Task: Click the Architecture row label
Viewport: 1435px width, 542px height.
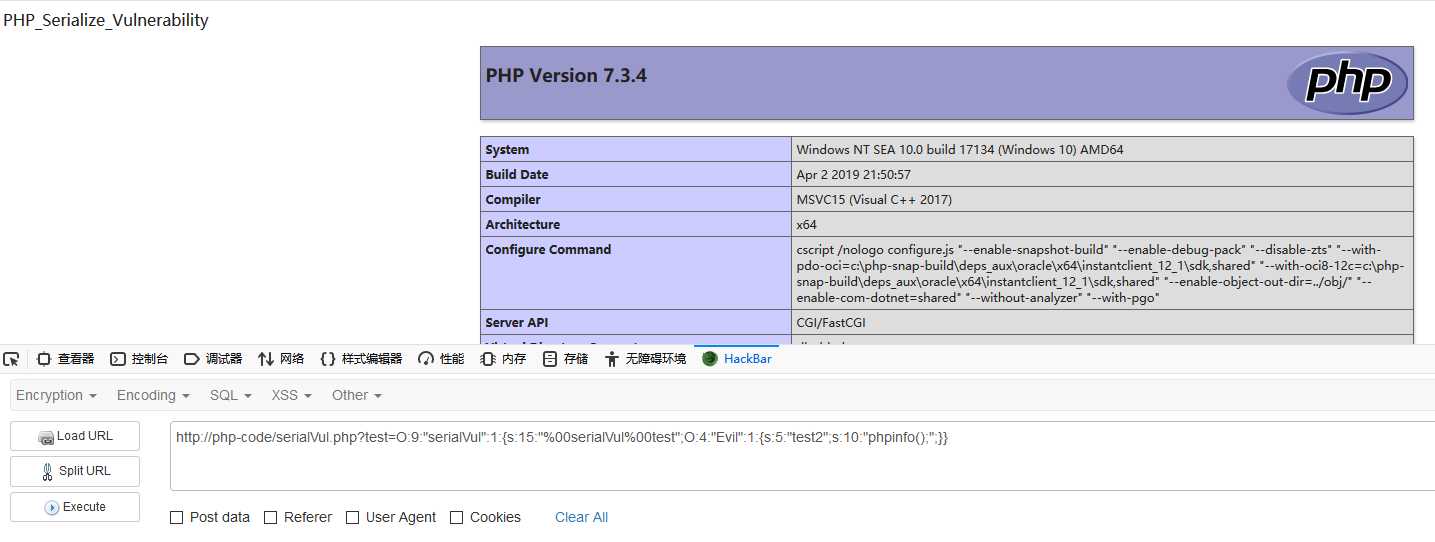Action: point(522,225)
